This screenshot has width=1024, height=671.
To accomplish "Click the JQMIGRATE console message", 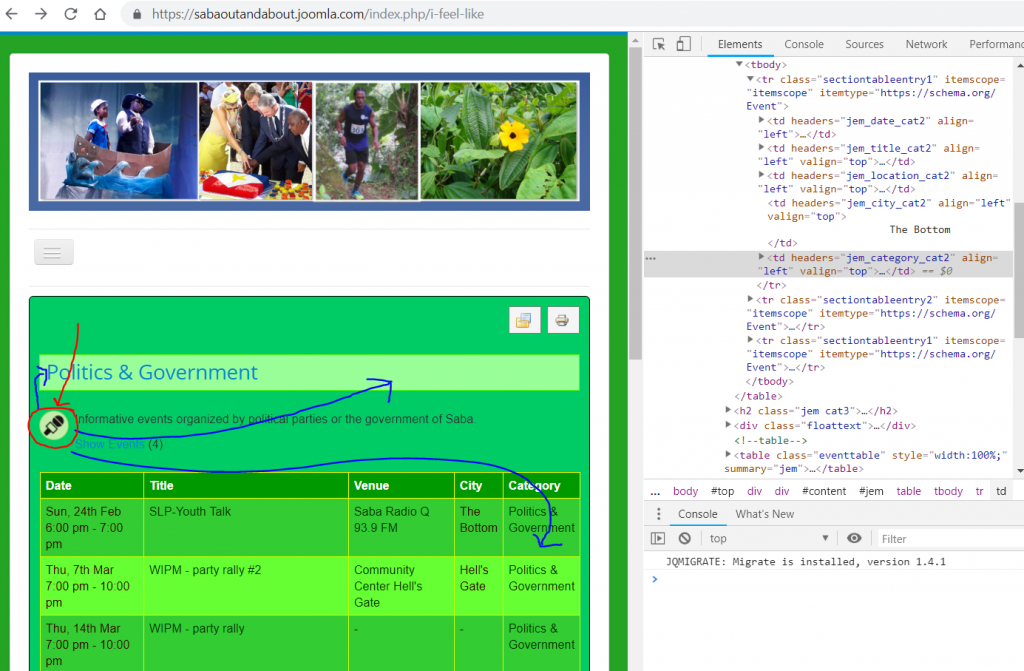I will [x=805, y=562].
